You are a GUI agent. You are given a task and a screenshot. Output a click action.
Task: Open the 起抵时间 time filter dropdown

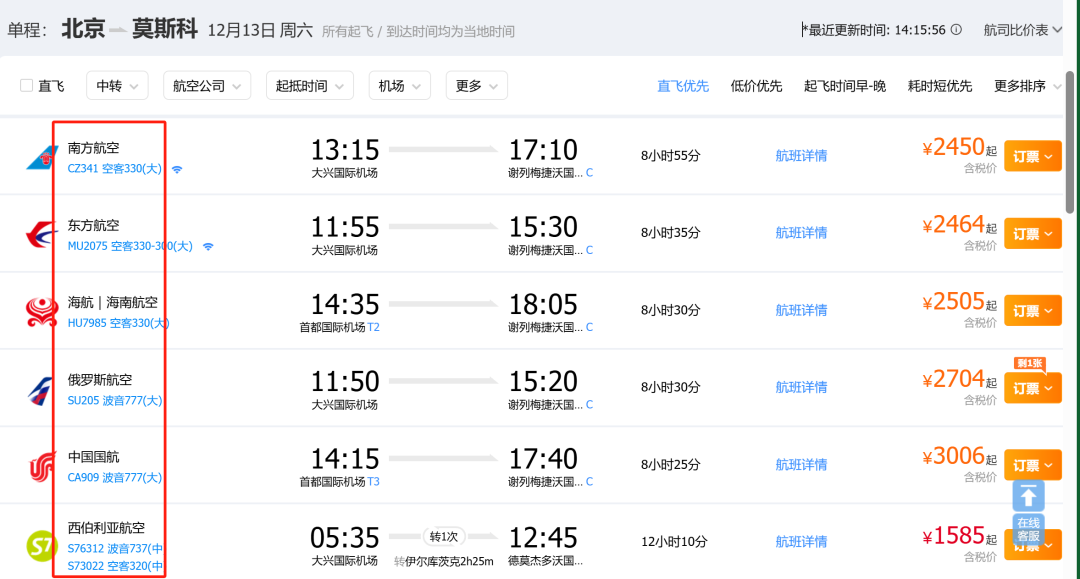(x=310, y=85)
